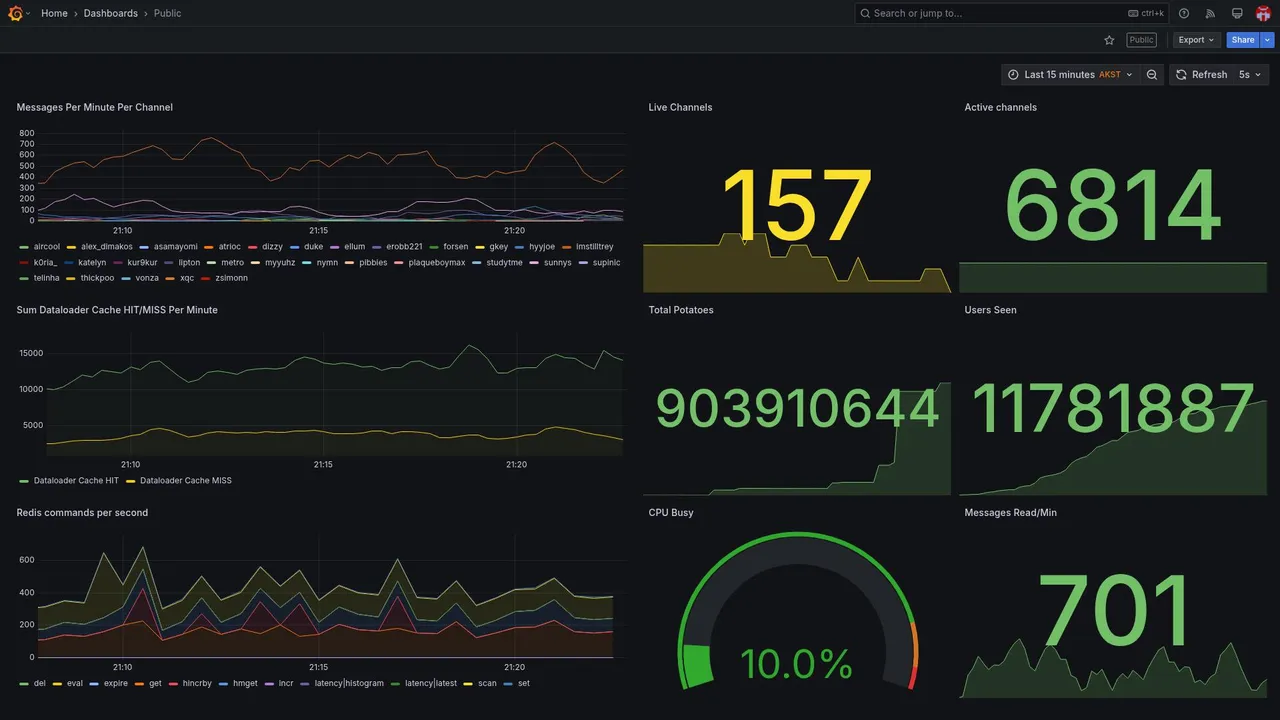Toggle the hincrby series in Redis legend
Viewport: 1280px width, 720px height.
pyautogui.click(x=190, y=684)
